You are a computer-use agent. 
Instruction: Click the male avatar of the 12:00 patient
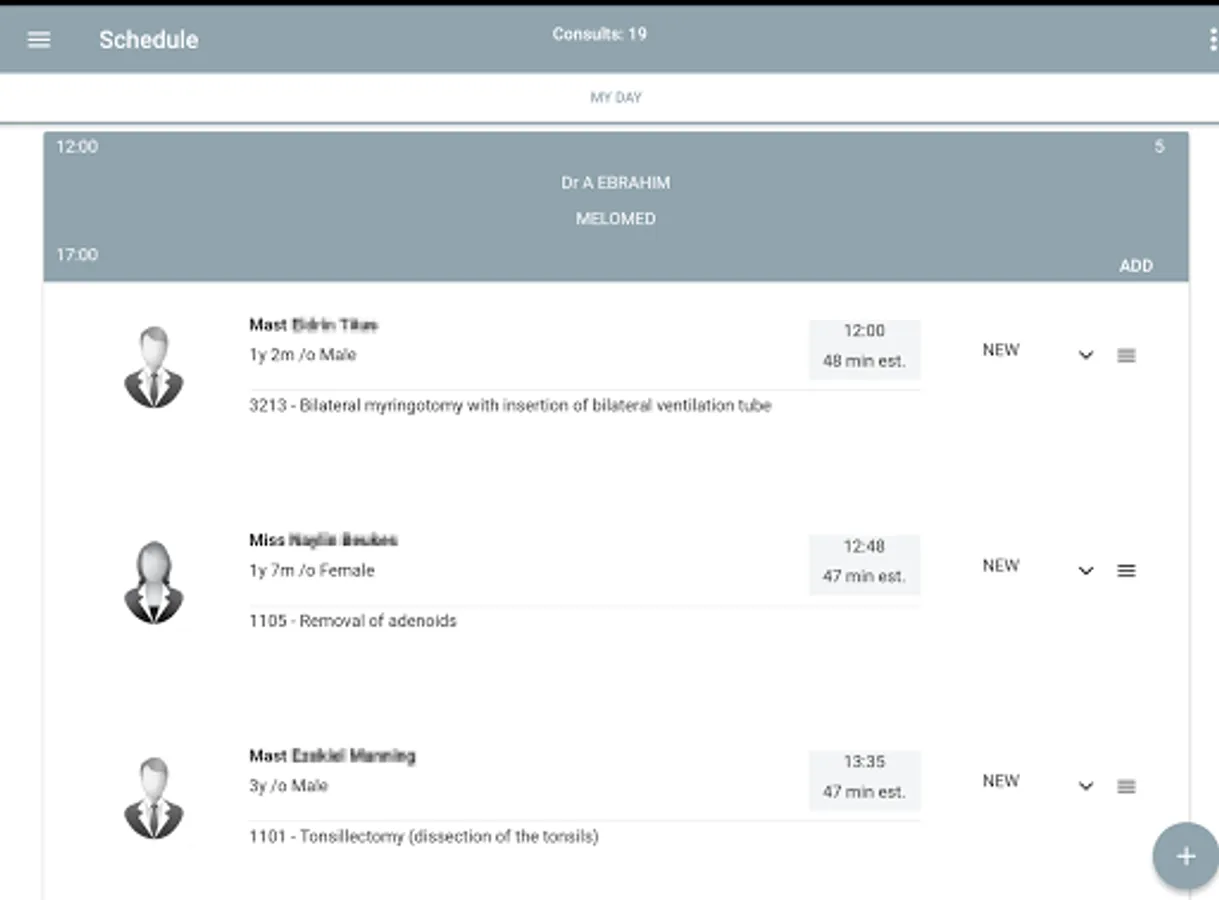click(x=153, y=367)
